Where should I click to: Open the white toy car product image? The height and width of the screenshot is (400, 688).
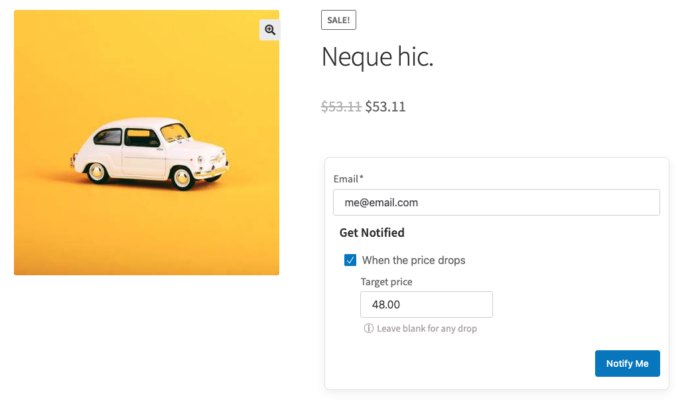(147, 143)
